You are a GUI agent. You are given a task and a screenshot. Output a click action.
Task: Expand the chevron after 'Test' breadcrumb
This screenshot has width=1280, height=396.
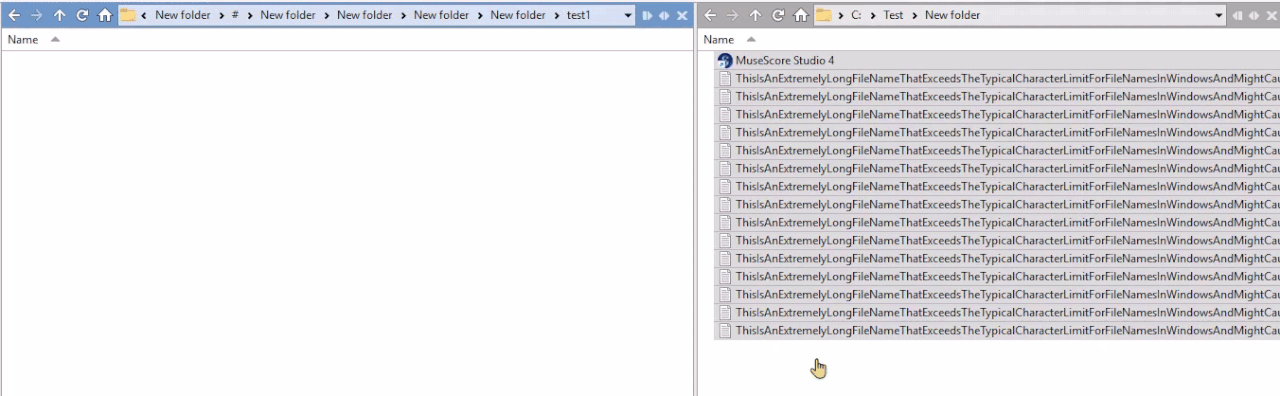pyautogui.click(x=915, y=15)
